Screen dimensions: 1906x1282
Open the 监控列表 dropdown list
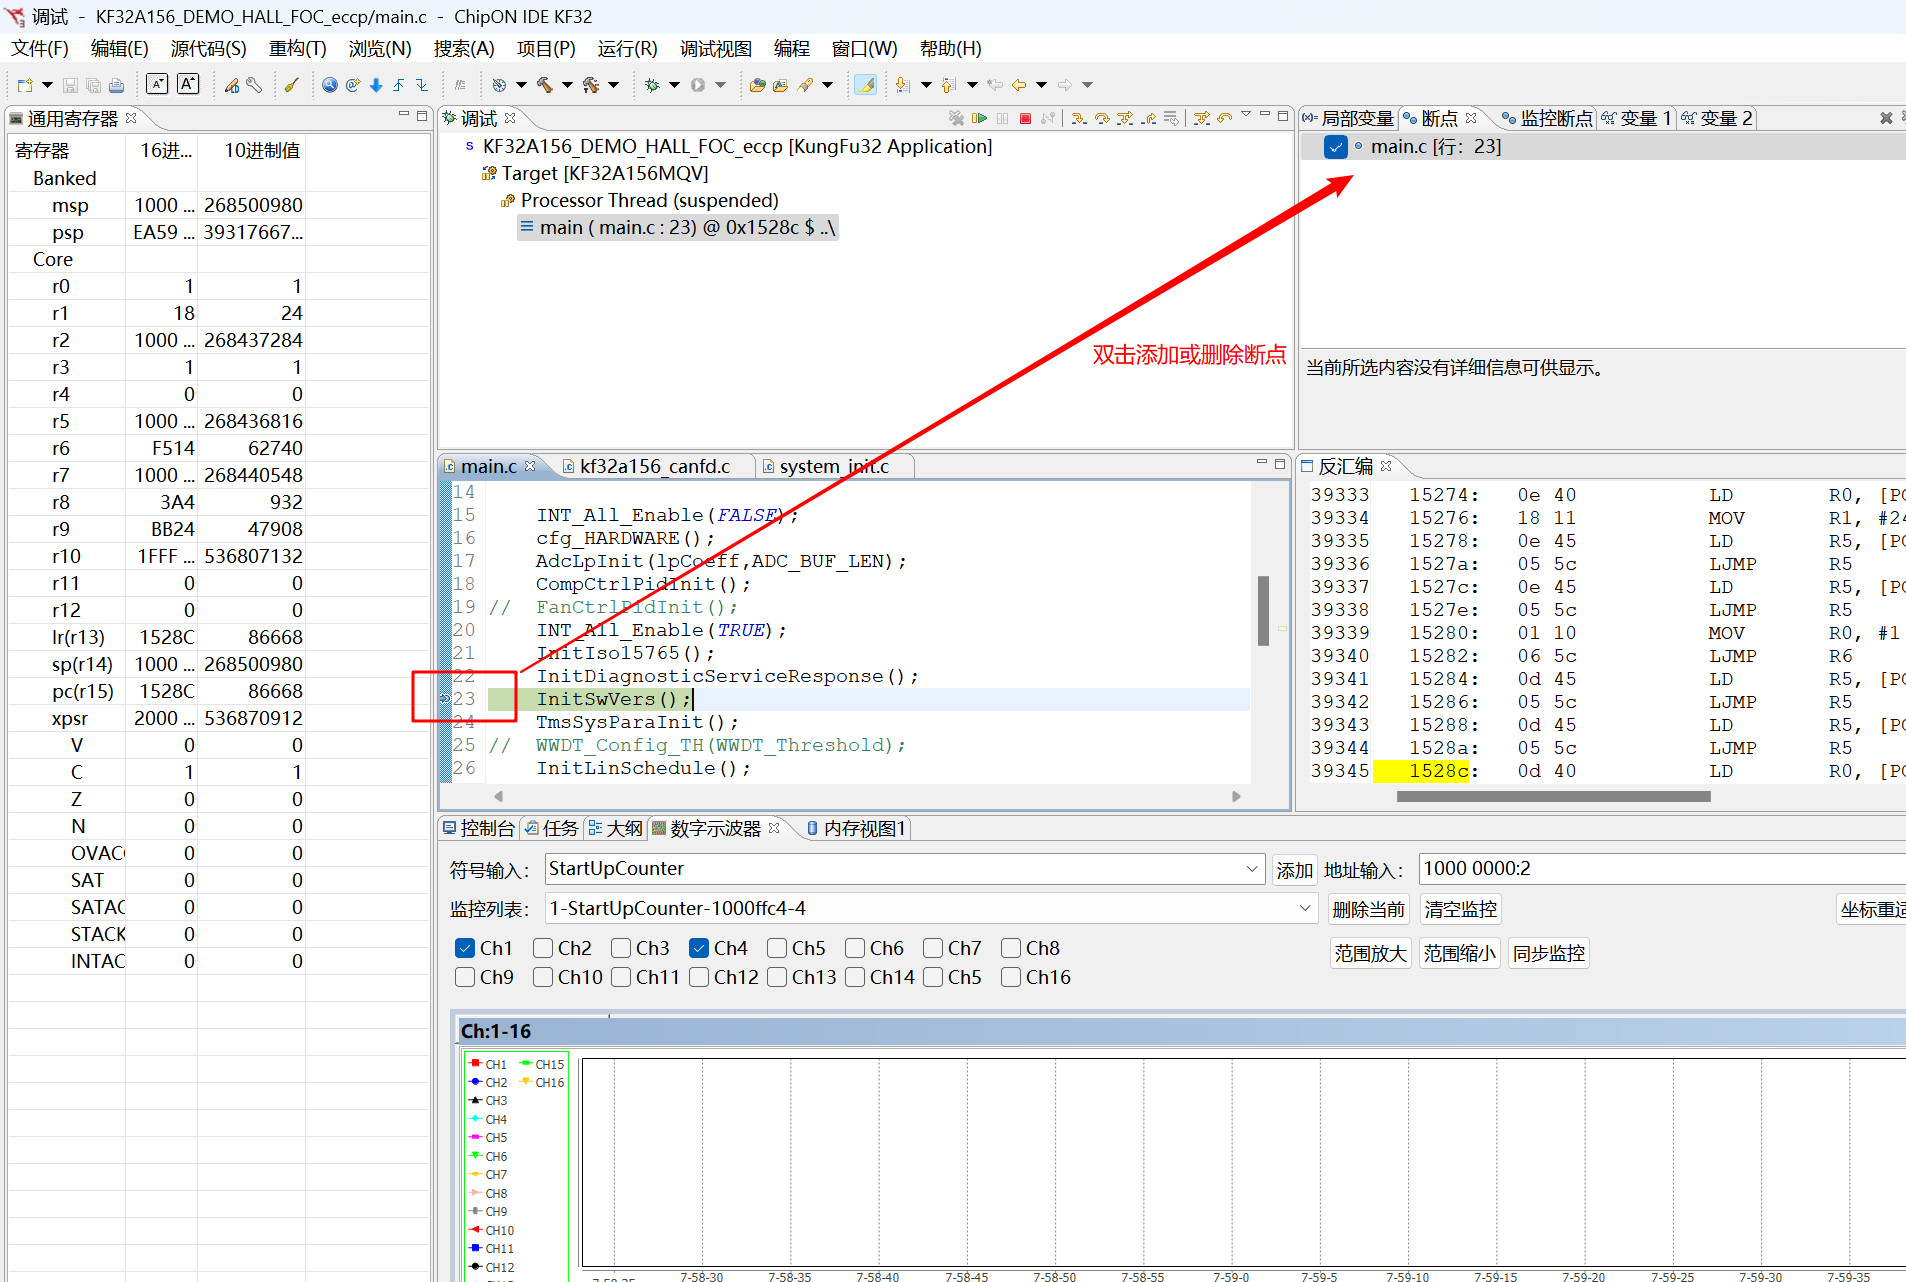[x=1305, y=909]
